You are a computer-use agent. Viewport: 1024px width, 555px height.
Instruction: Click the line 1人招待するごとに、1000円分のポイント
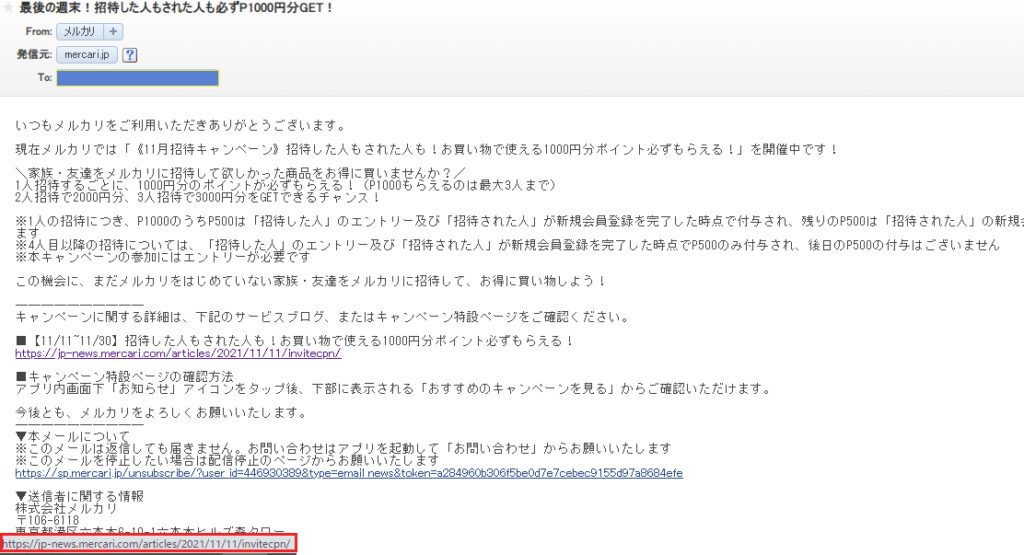point(285,185)
